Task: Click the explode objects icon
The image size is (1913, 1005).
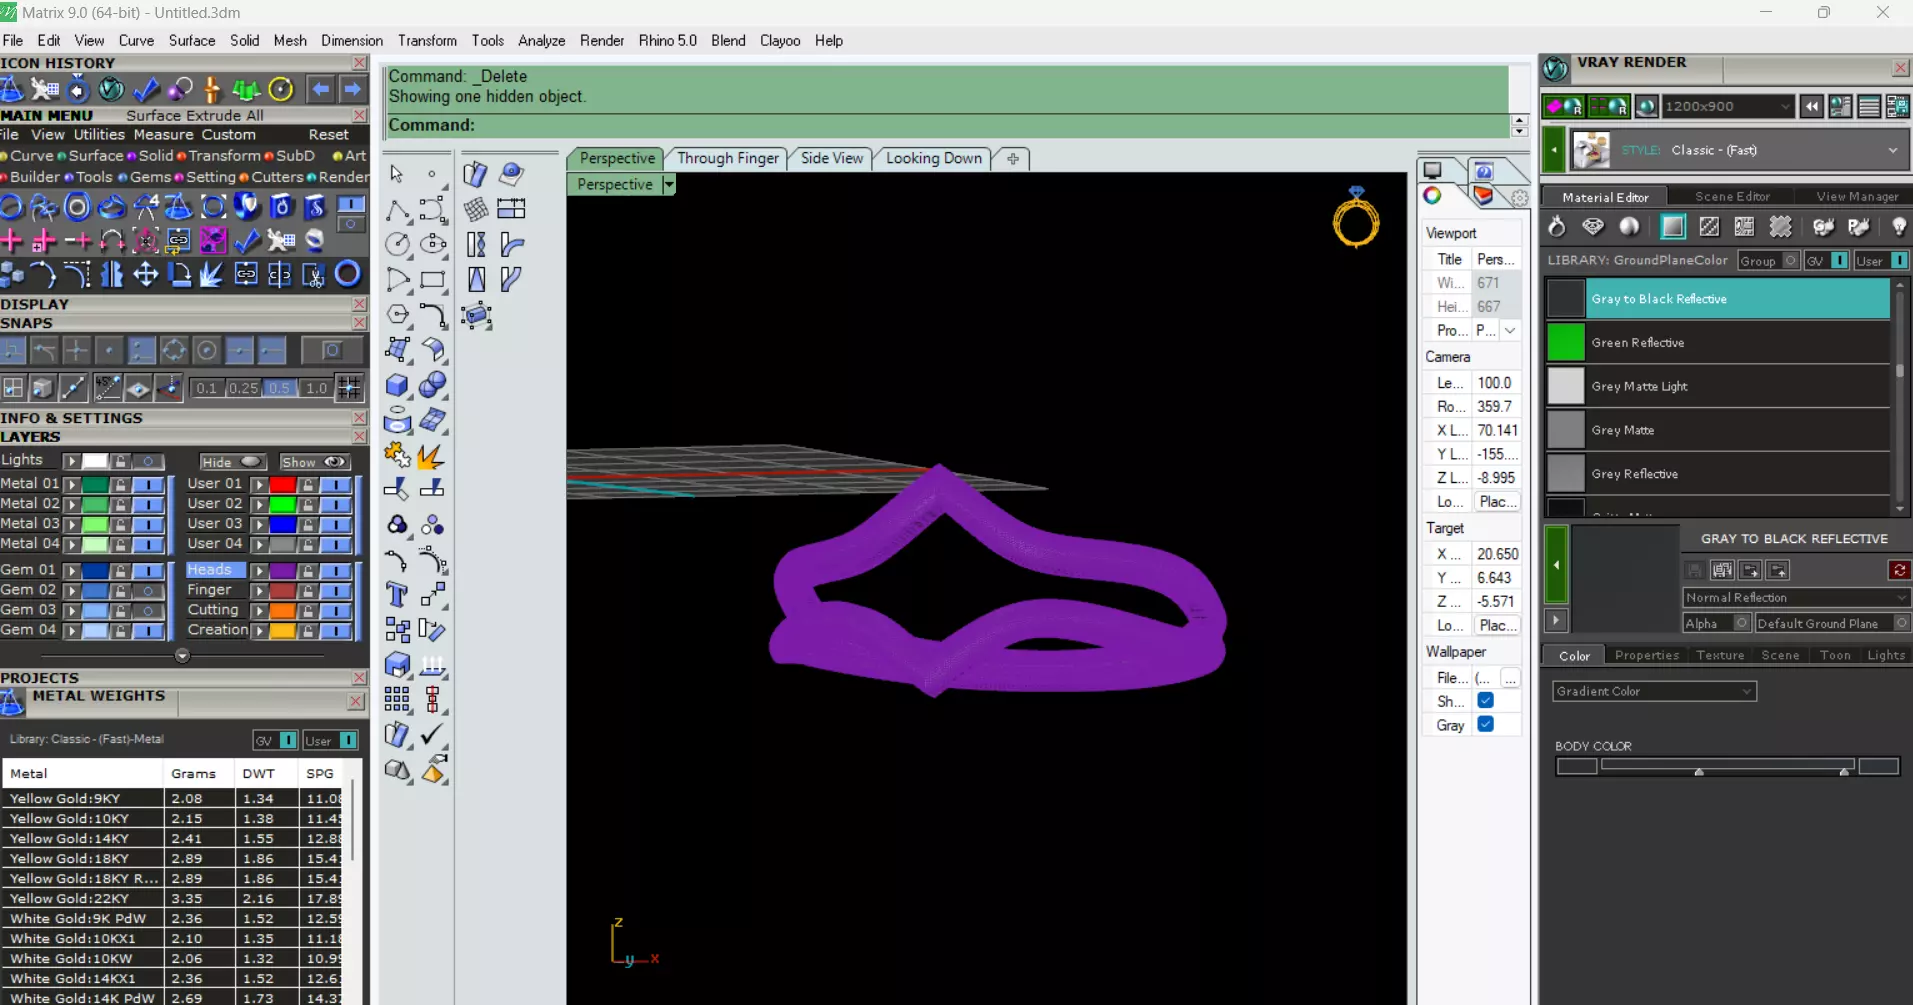Action: click(x=433, y=456)
